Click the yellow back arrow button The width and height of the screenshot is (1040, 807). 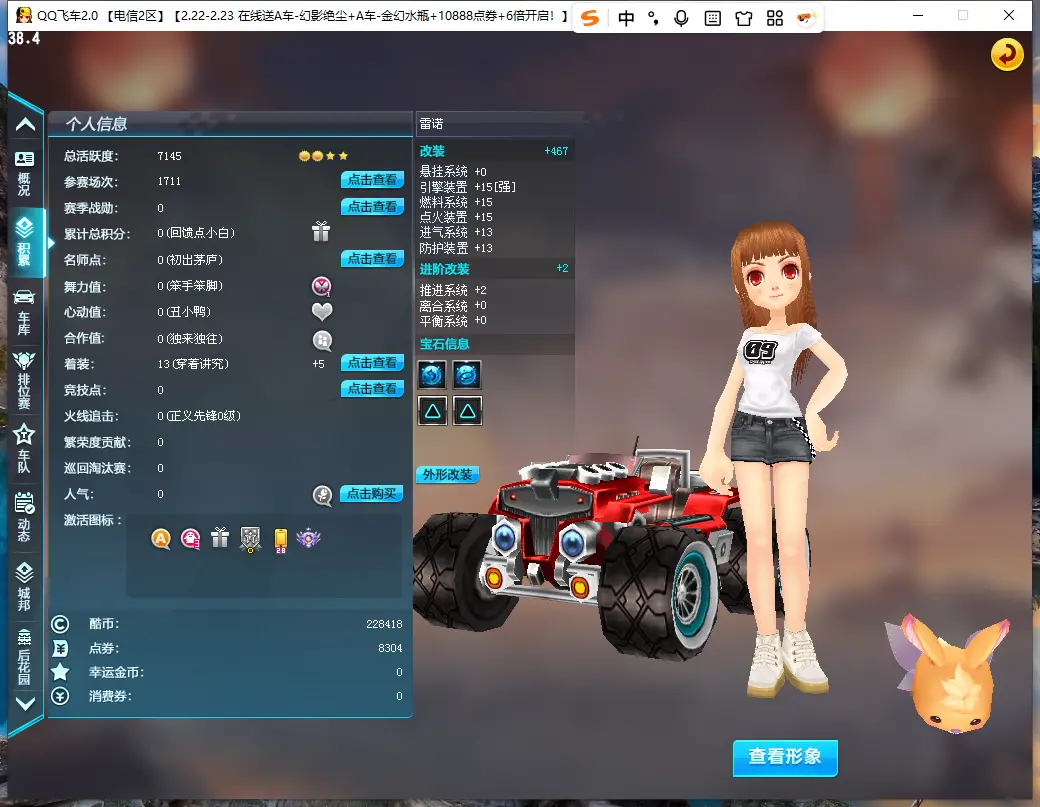(1007, 54)
